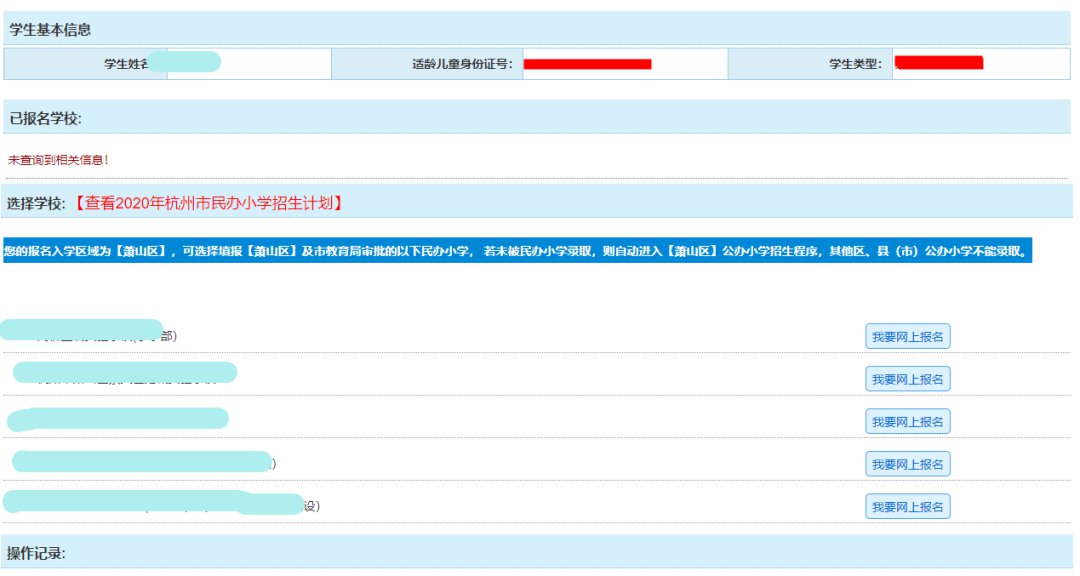The height and width of the screenshot is (576, 1080).
Task: Click the red 未查询到相关信息 message
Action: (x=58, y=159)
